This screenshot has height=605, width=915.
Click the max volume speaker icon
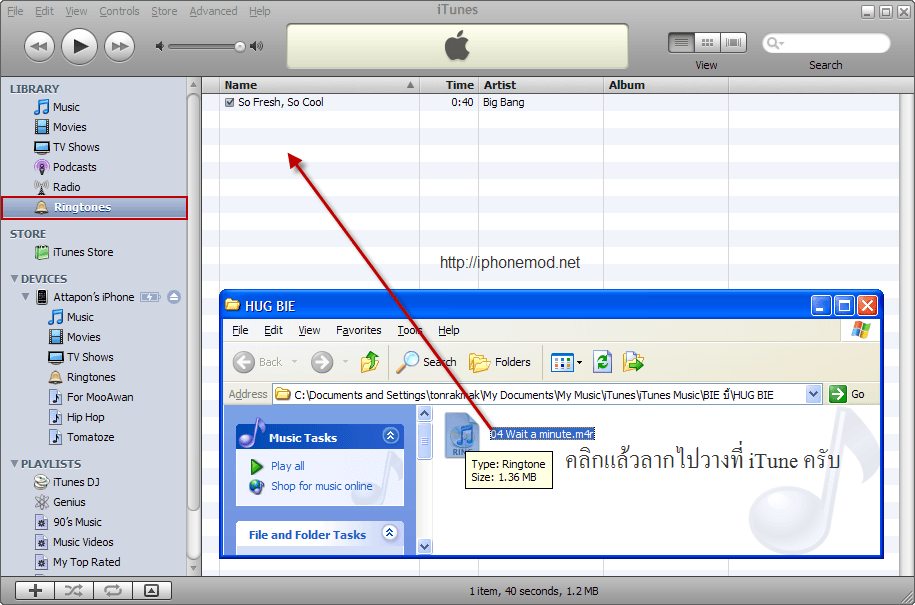tap(256, 46)
